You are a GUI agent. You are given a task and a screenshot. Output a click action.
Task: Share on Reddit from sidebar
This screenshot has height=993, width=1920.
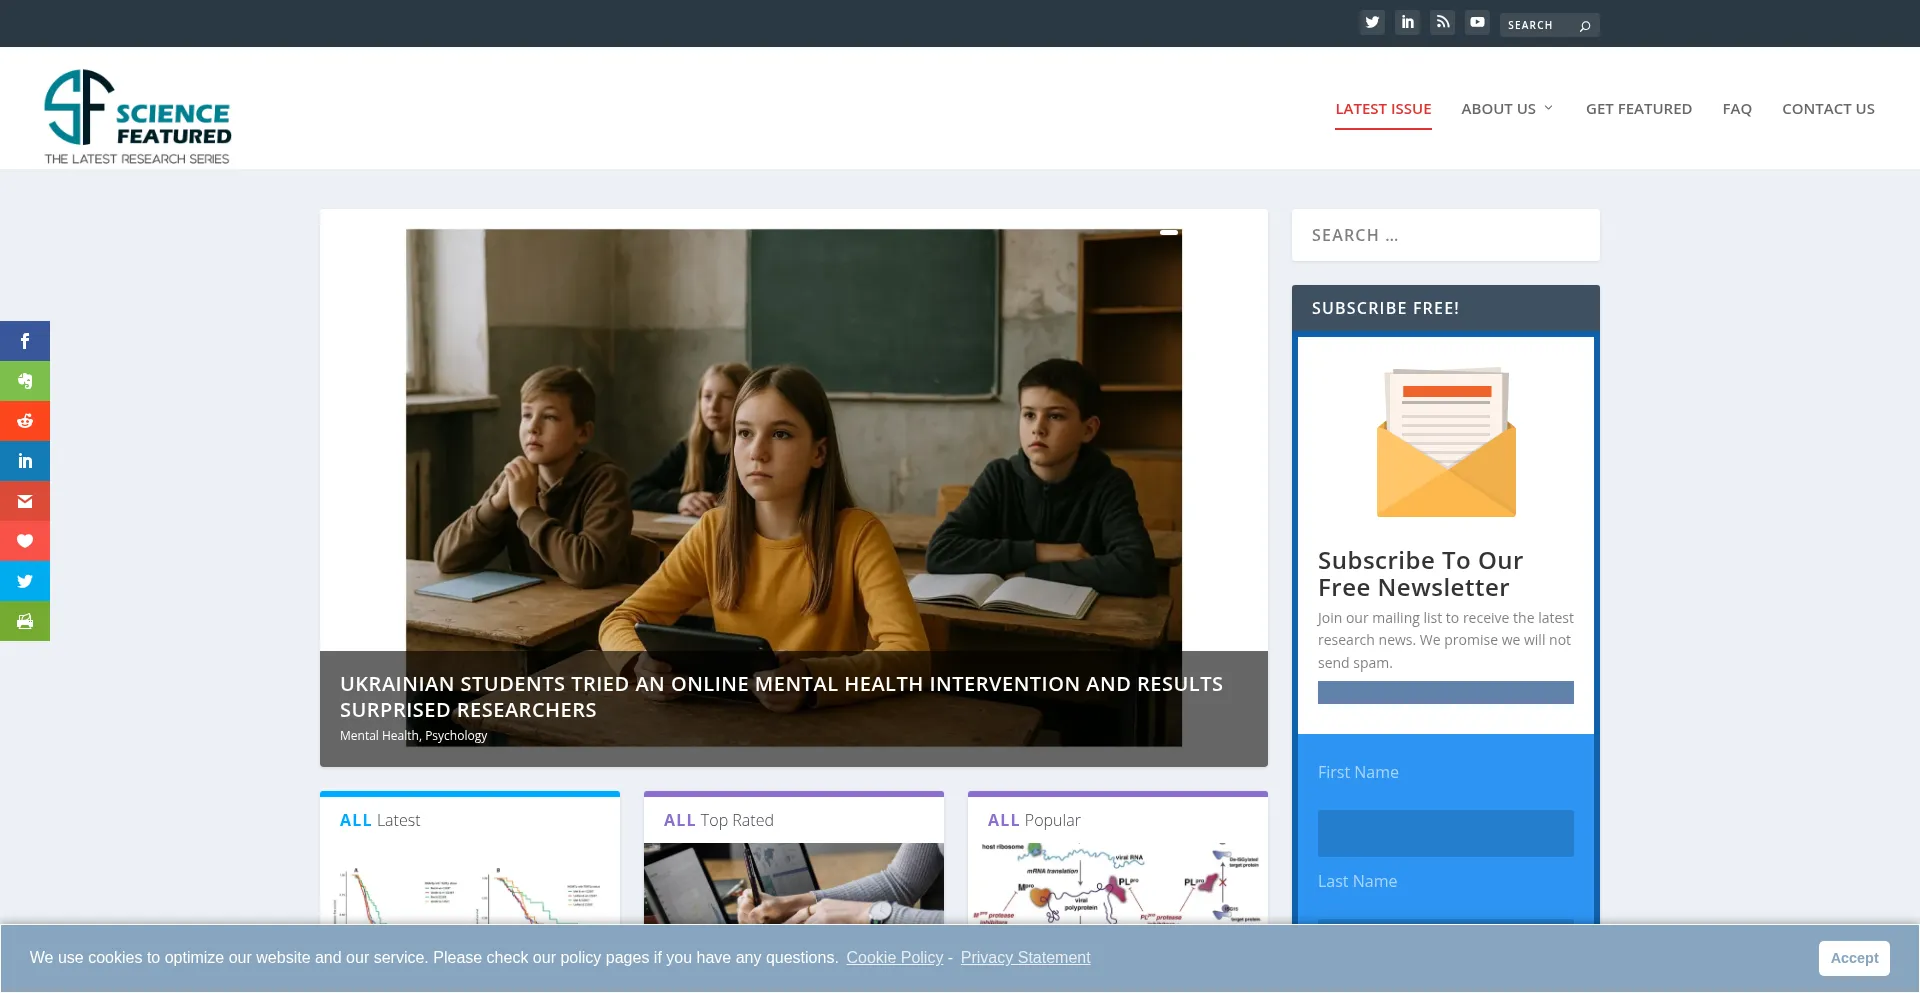25,421
